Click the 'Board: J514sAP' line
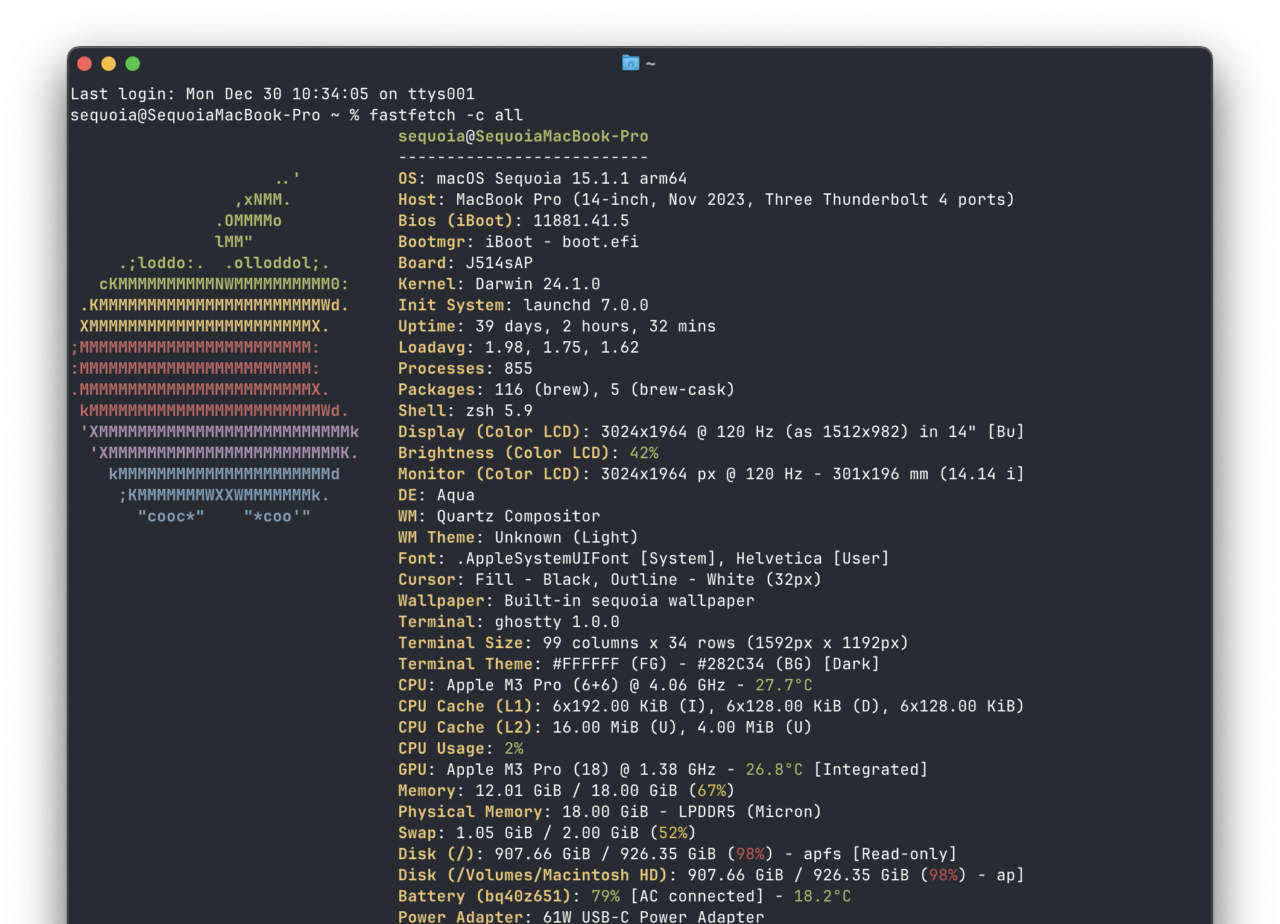 click(x=466, y=263)
